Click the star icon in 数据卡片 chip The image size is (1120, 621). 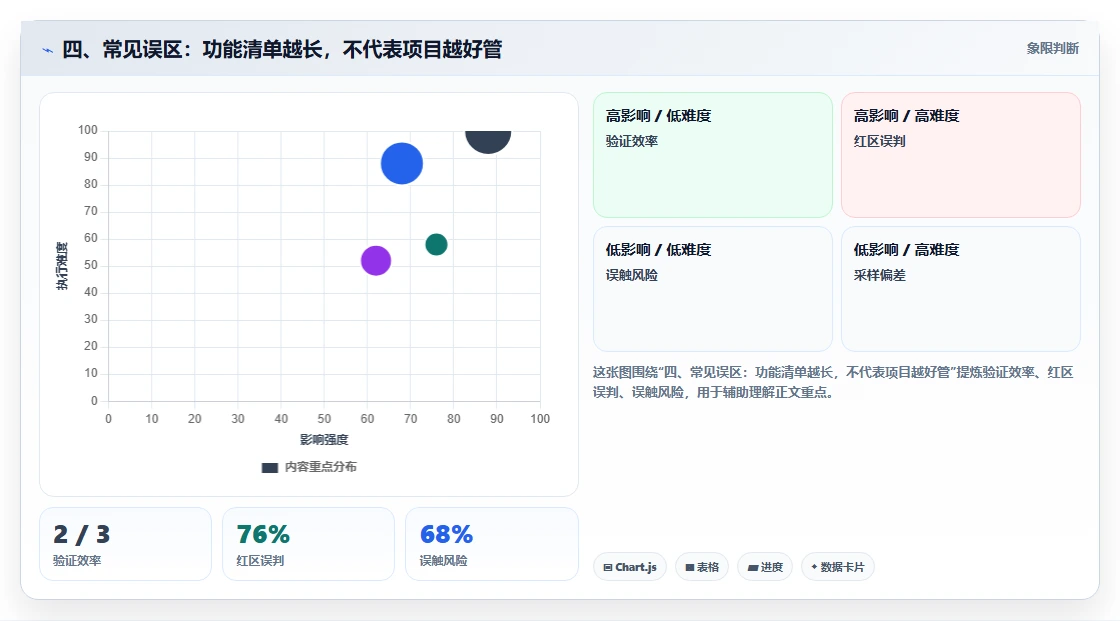point(814,567)
